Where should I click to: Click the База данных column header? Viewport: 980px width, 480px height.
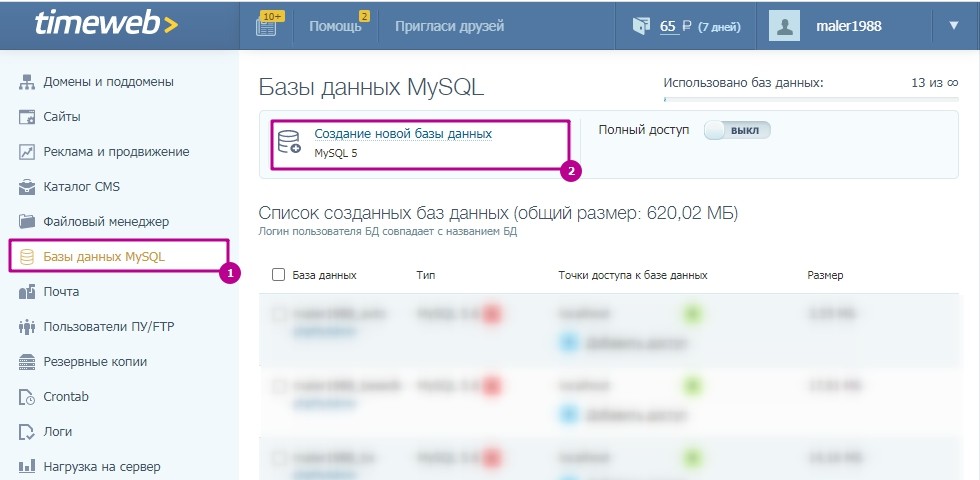[324, 275]
